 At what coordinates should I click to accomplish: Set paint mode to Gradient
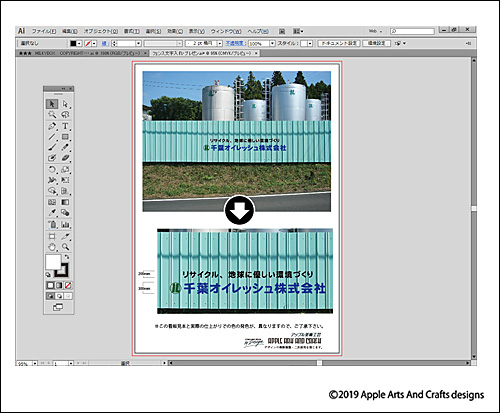(x=59, y=285)
